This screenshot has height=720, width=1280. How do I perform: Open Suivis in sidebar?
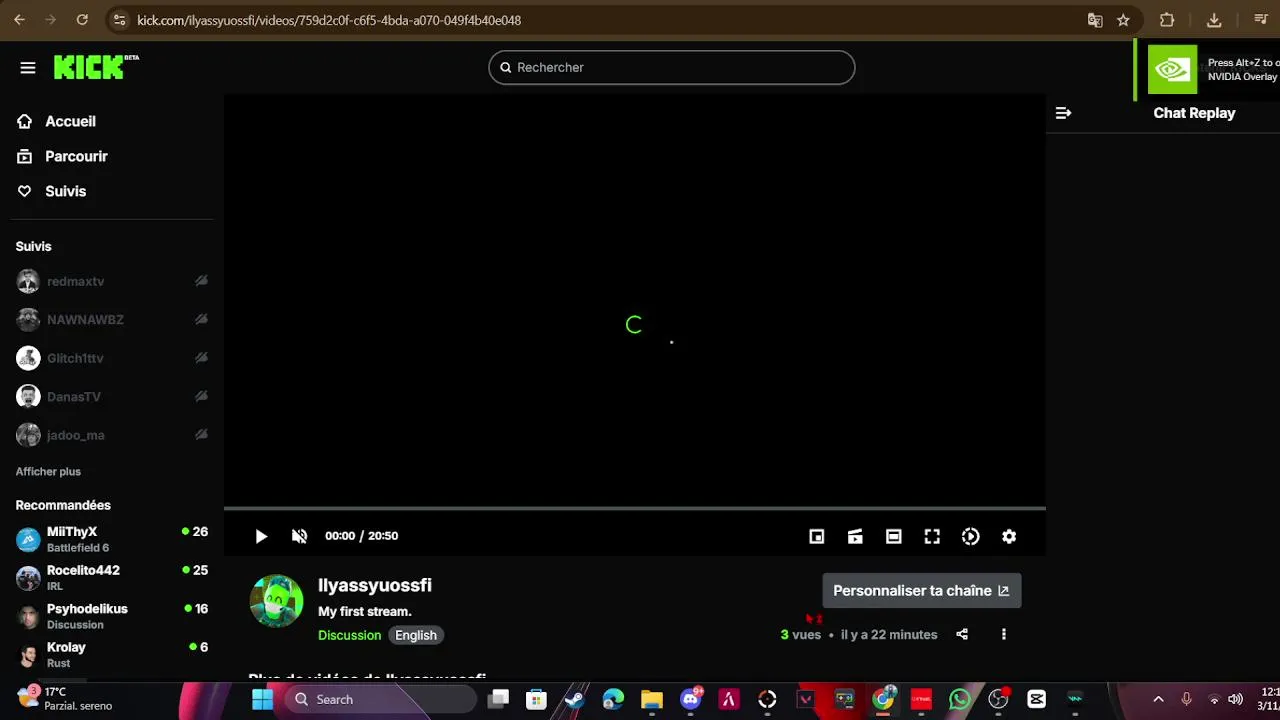(52, 191)
